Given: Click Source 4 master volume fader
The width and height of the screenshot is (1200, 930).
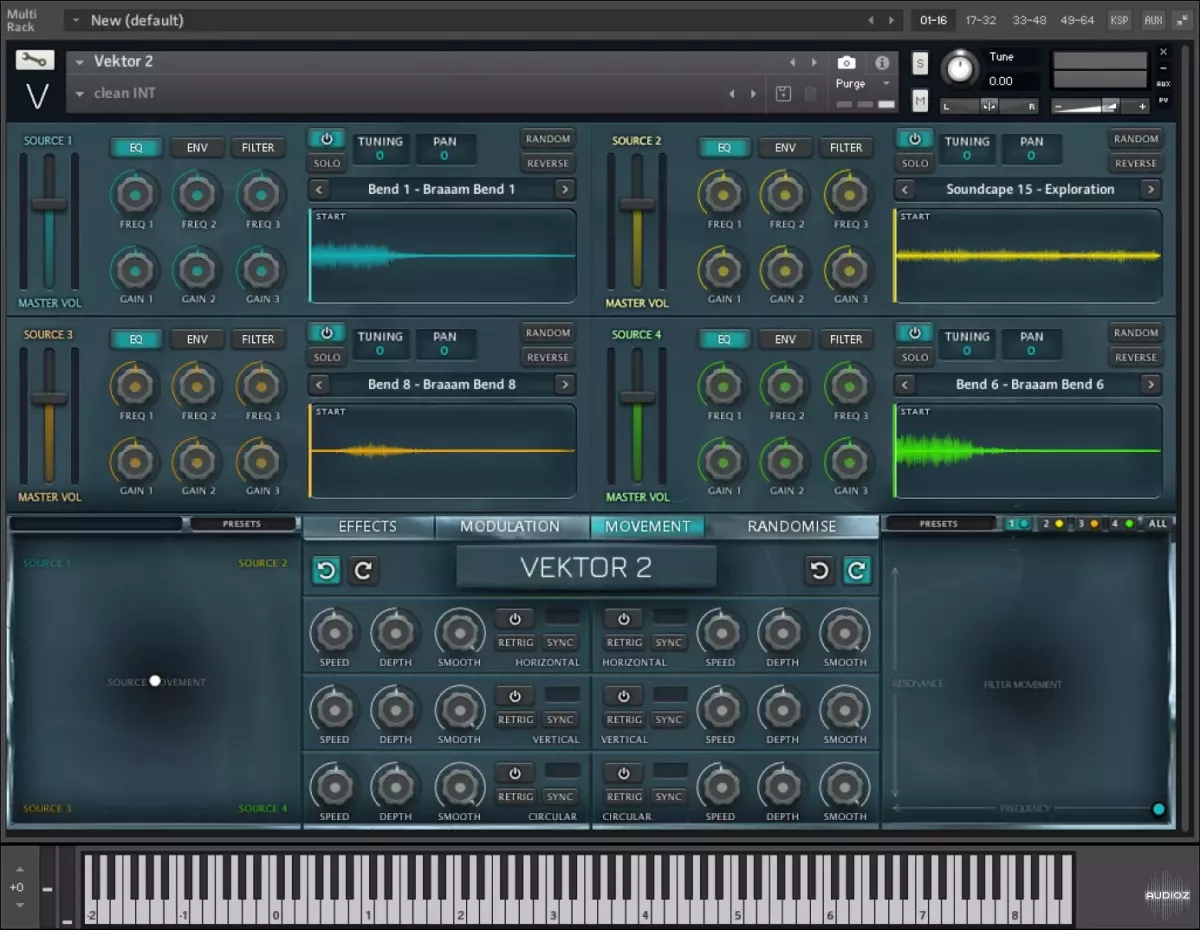Looking at the screenshot, I should [637, 398].
